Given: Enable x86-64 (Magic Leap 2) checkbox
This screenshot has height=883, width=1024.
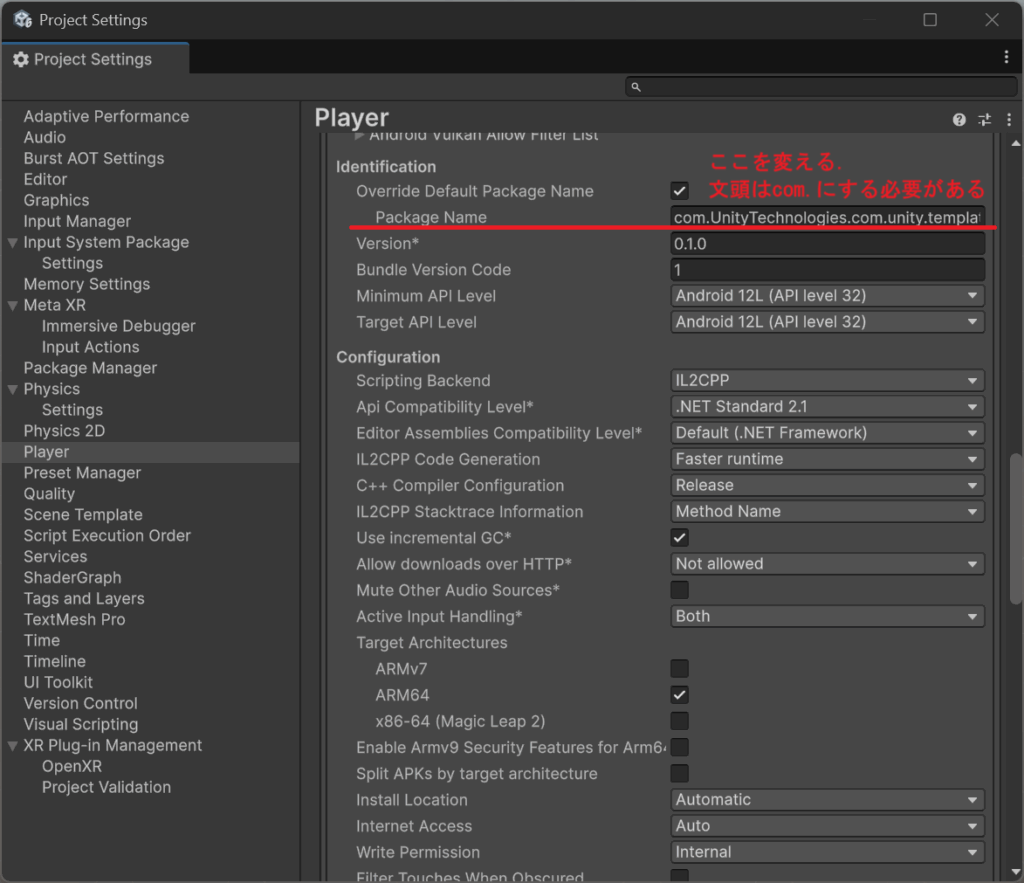Looking at the screenshot, I should click(679, 721).
